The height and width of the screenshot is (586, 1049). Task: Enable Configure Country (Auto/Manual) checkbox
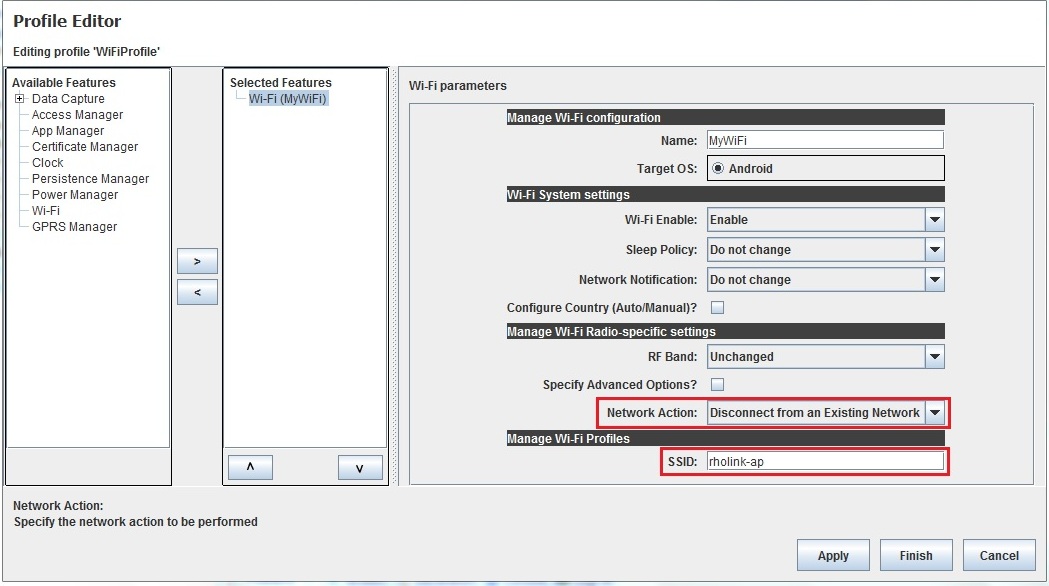point(717,308)
